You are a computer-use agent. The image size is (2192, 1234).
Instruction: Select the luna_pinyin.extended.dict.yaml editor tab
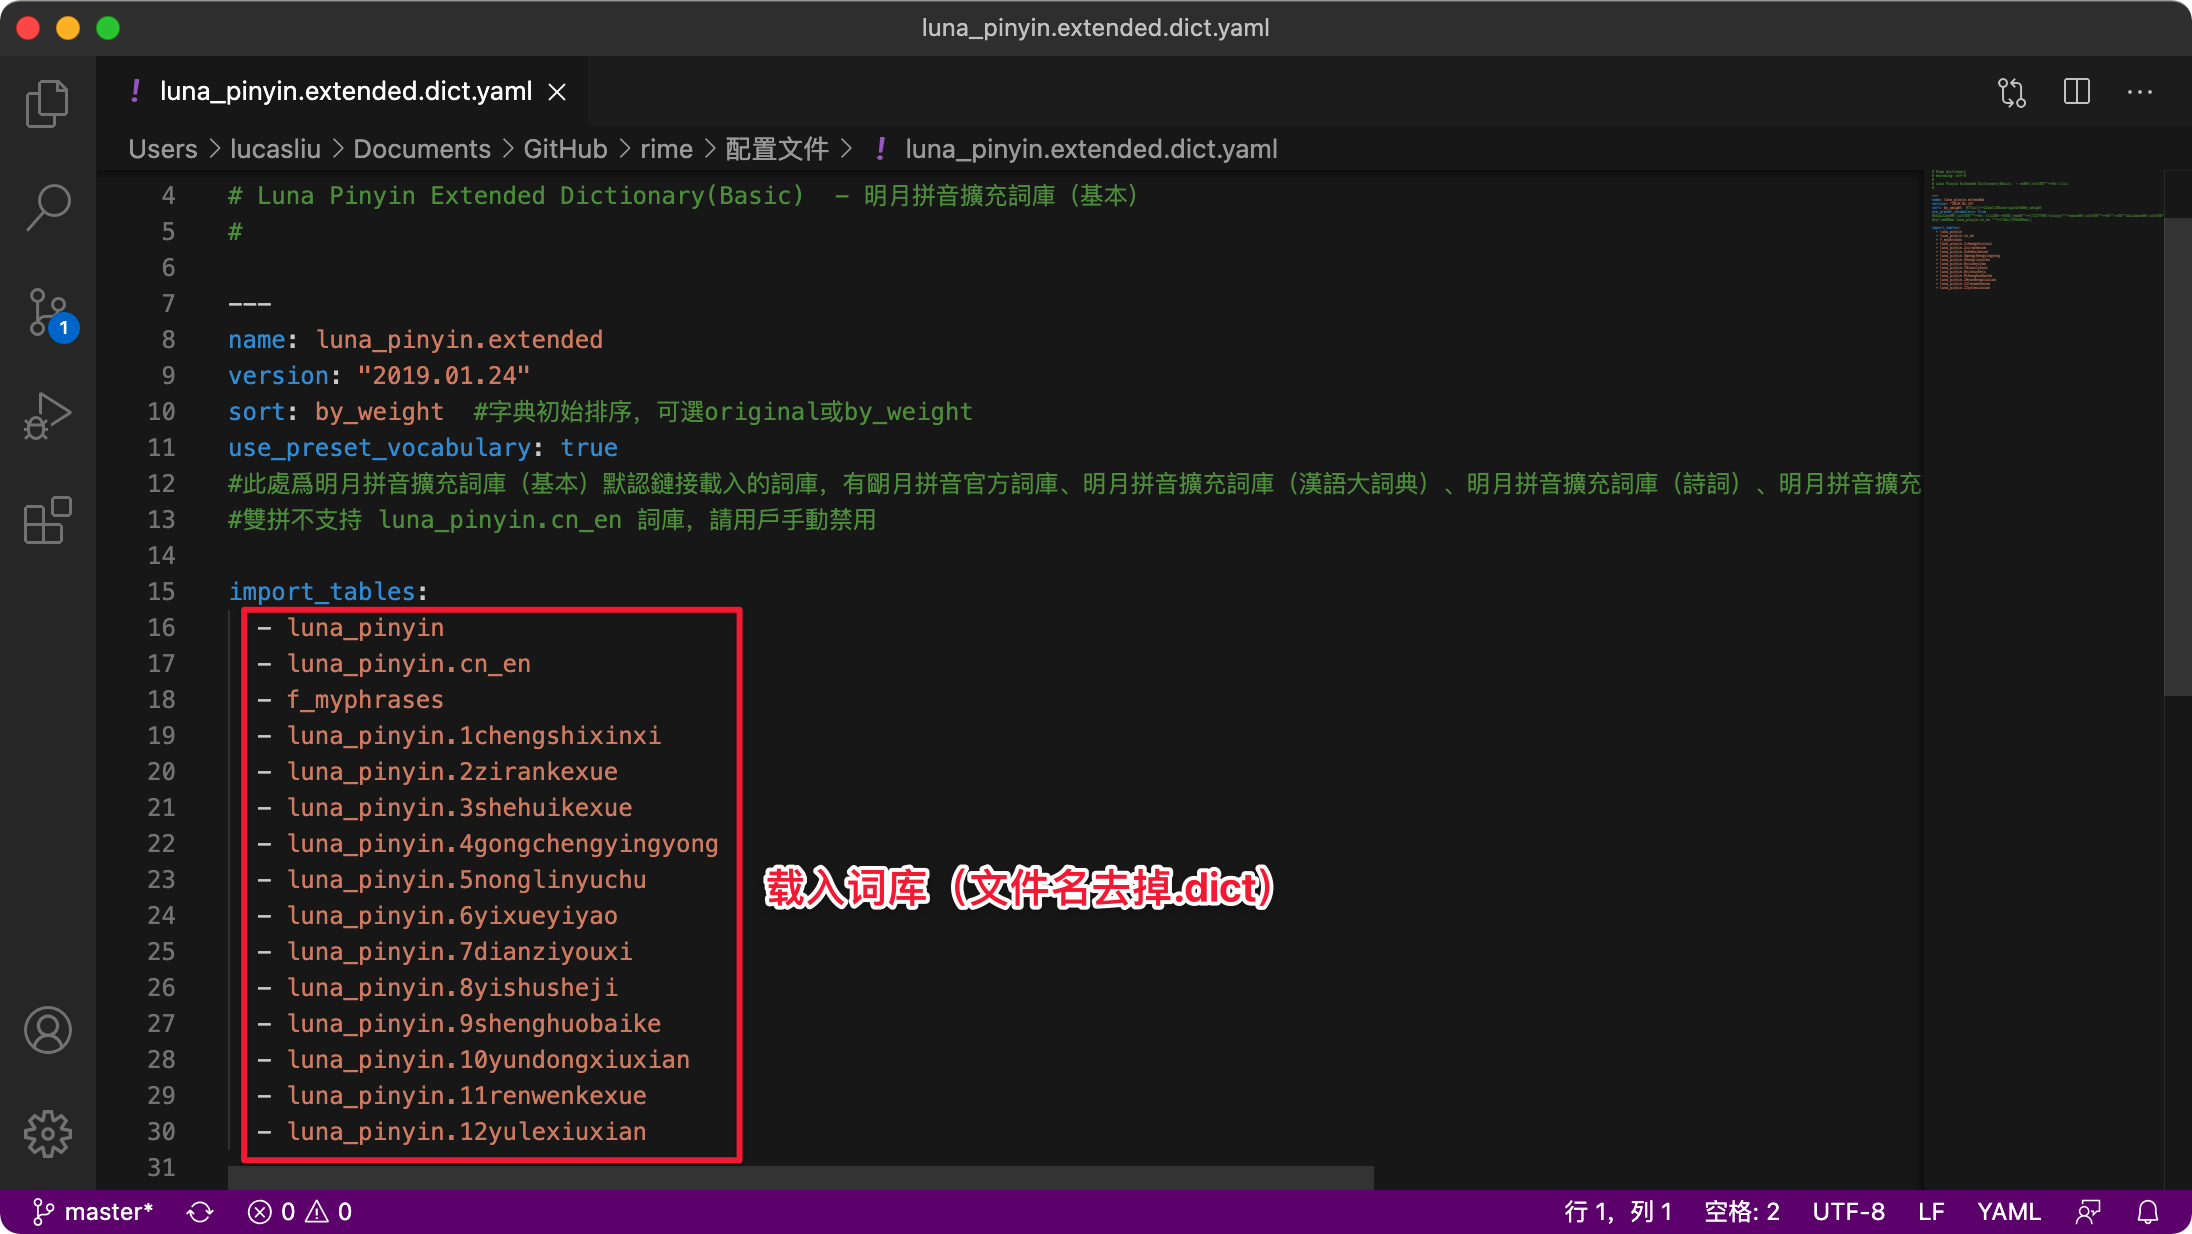click(x=343, y=92)
